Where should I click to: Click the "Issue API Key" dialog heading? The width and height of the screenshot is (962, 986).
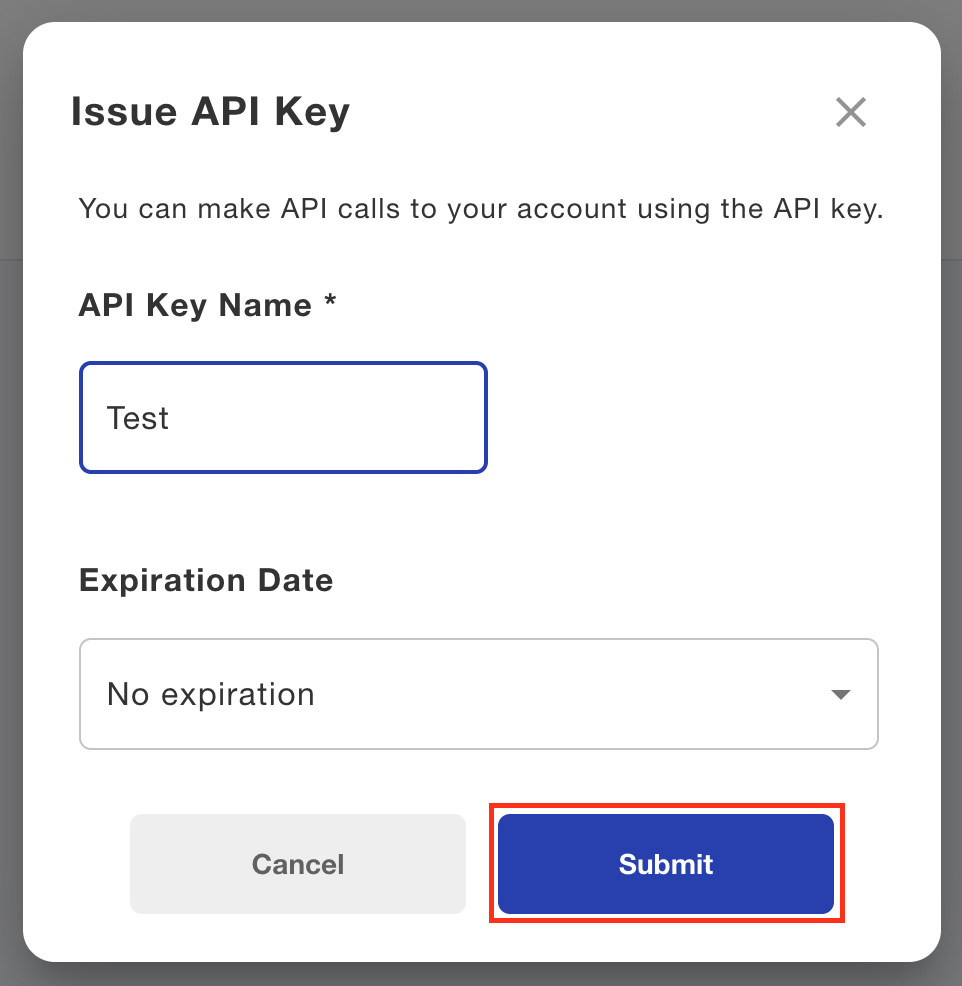point(210,112)
